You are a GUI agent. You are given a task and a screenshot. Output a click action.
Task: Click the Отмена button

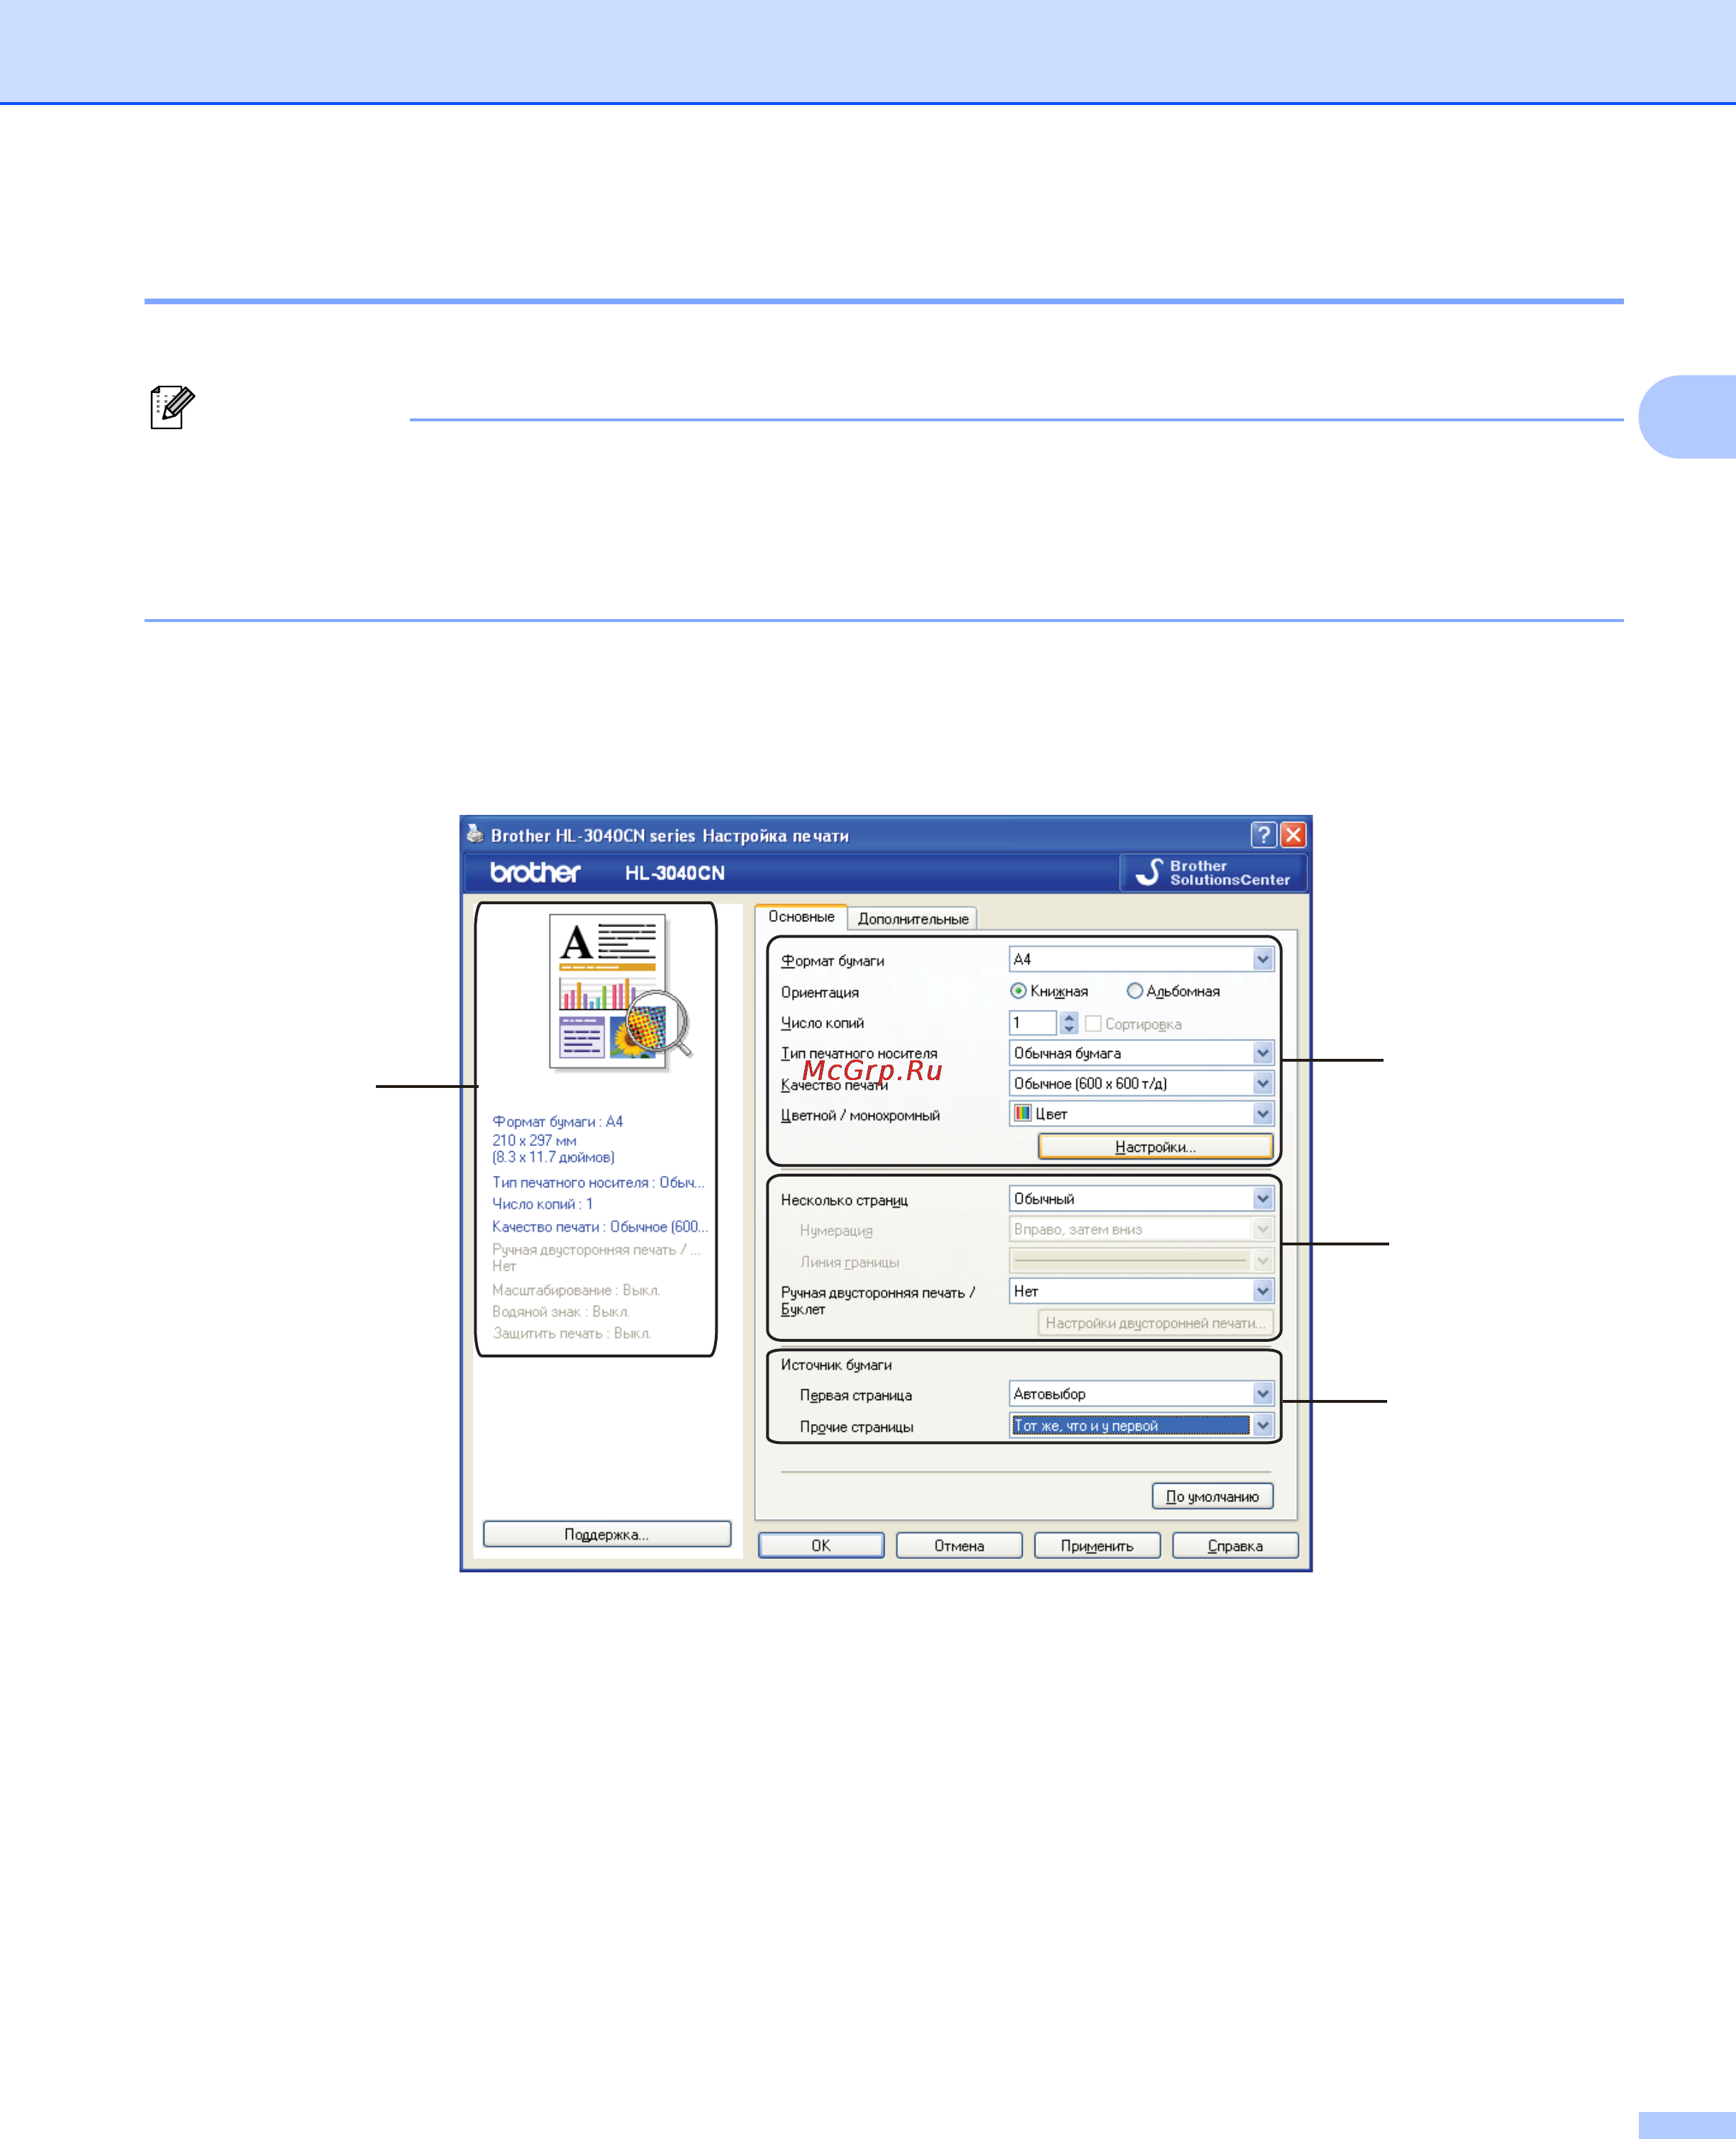pyautogui.click(x=959, y=1546)
